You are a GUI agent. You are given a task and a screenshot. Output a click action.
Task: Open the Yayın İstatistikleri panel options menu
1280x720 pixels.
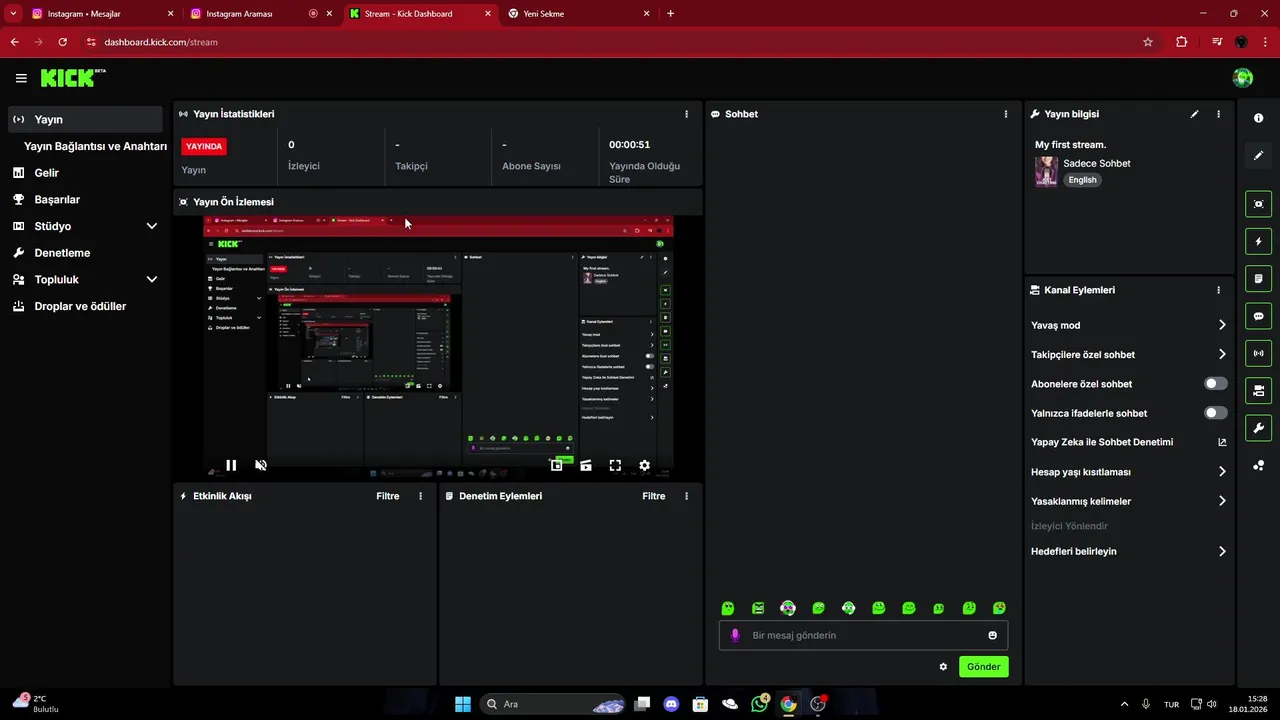click(686, 114)
